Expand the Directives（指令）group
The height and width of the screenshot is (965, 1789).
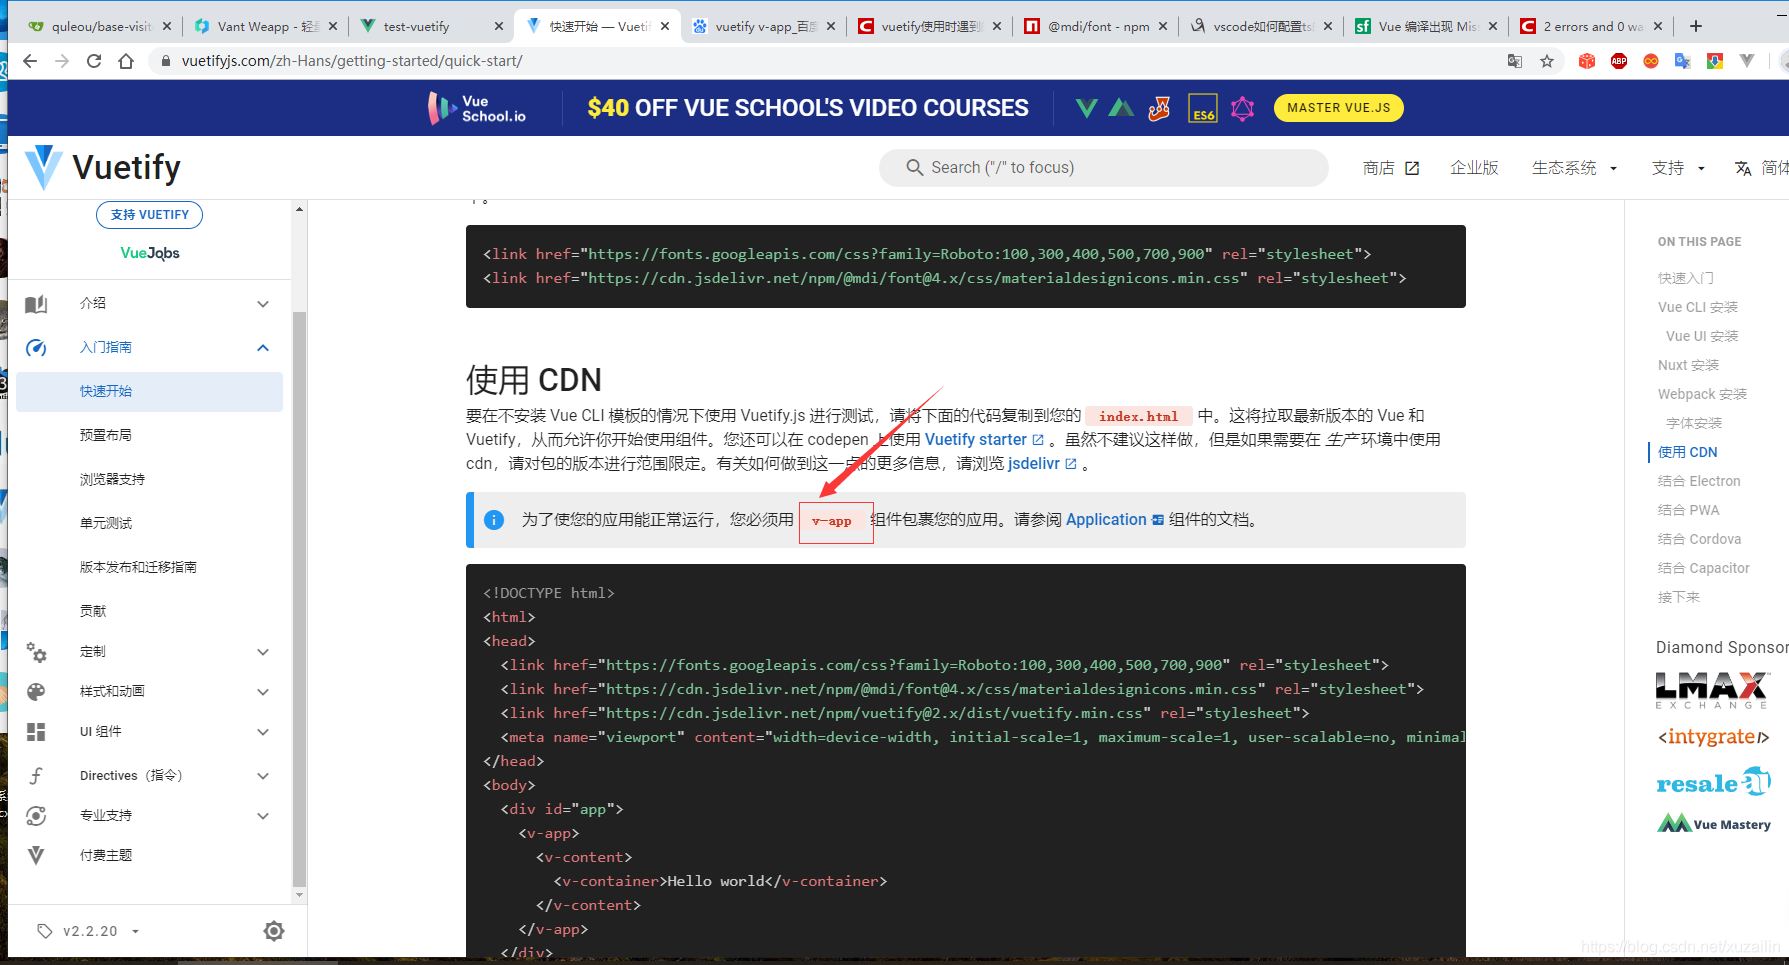pyautogui.click(x=263, y=776)
